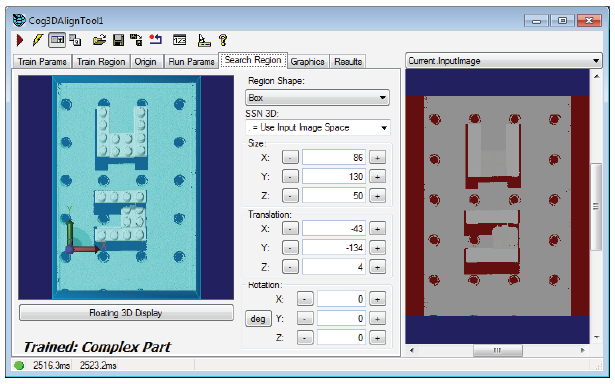The width and height of the screenshot is (615, 384).
Task: Click Rotation X input field
Action: [x=341, y=299]
